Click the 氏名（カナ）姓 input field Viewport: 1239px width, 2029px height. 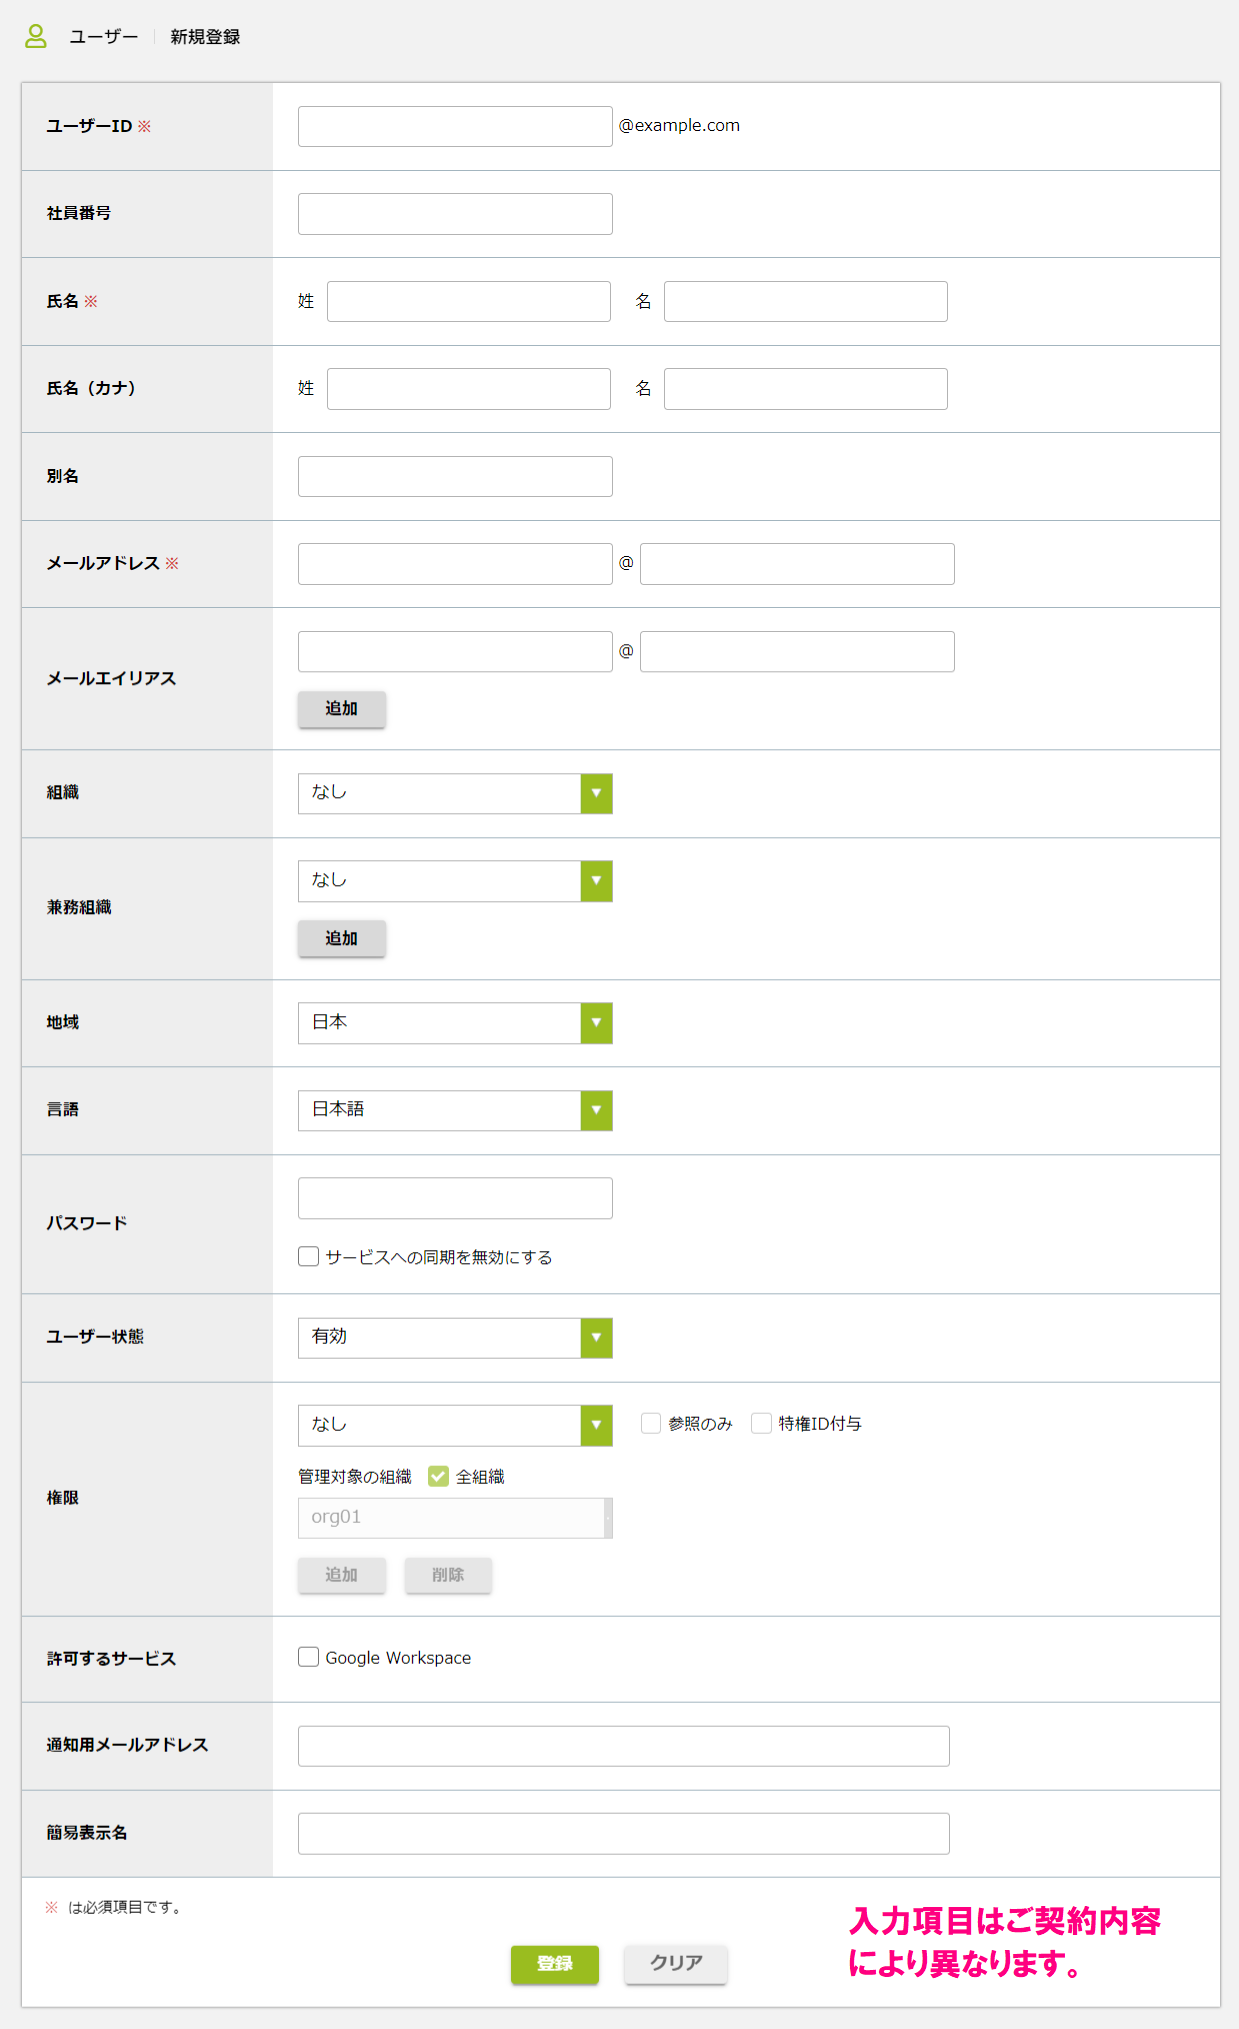point(469,389)
